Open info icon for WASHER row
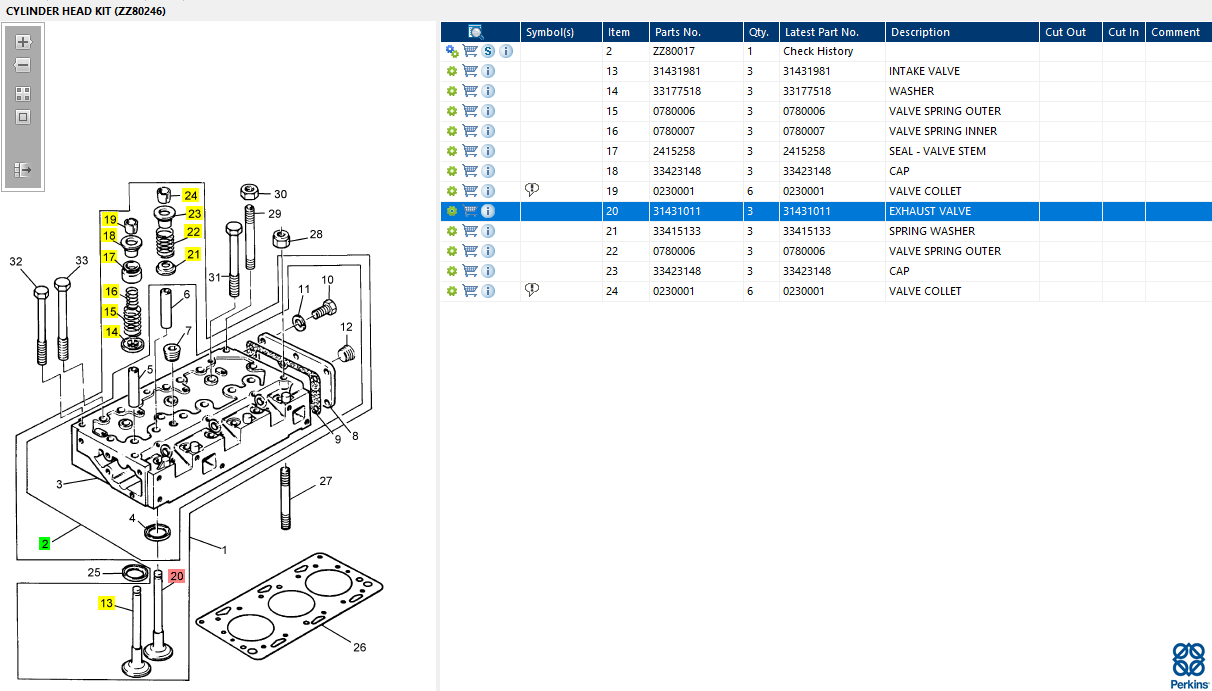The image size is (1212, 691). click(488, 91)
